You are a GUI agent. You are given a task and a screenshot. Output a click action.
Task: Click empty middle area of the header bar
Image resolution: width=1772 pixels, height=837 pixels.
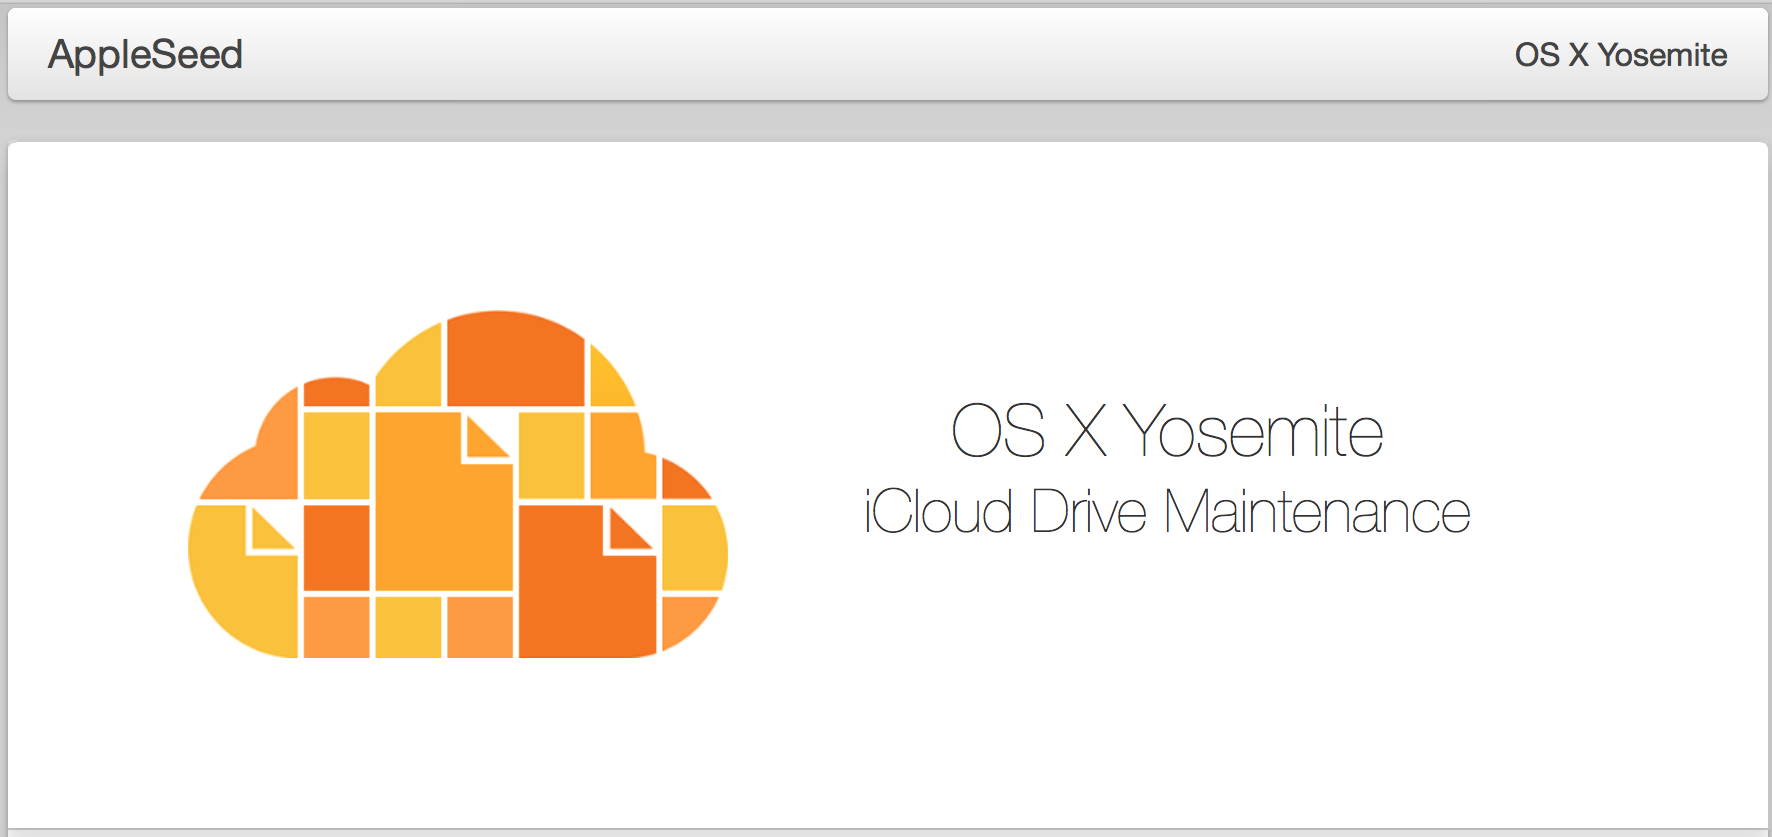880,54
